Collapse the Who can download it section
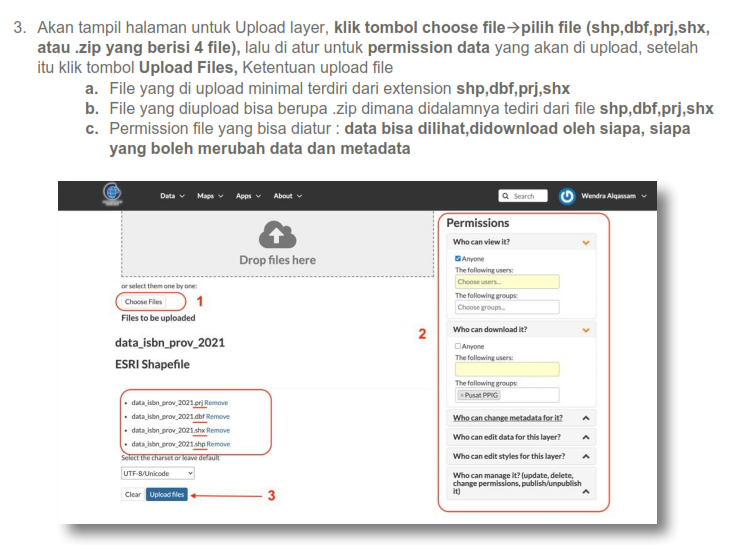The width and height of the screenshot is (736, 550). pos(586,330)
